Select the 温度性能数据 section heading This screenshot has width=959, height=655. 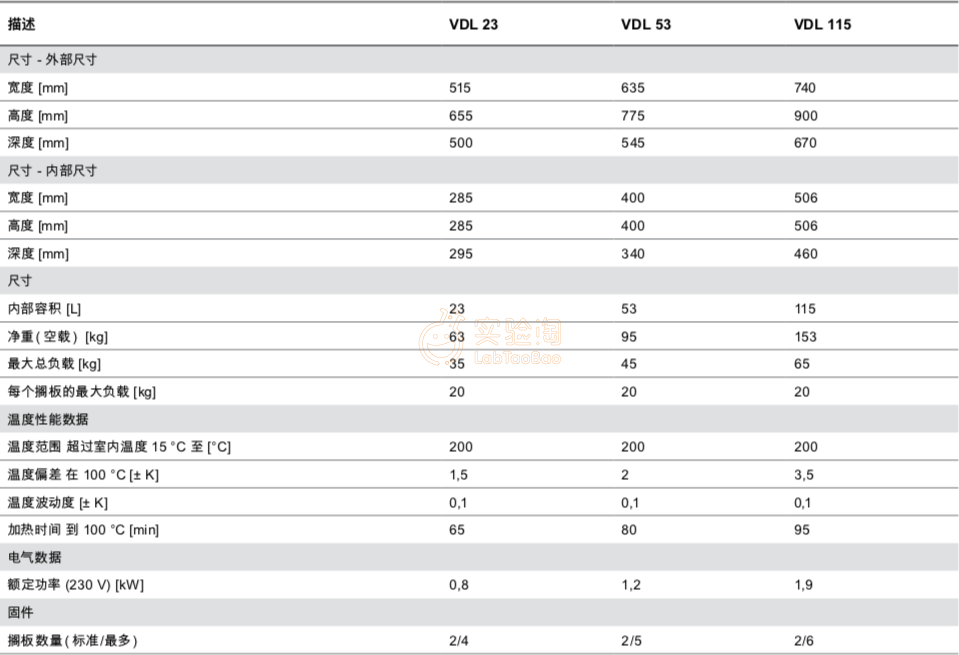48,419
